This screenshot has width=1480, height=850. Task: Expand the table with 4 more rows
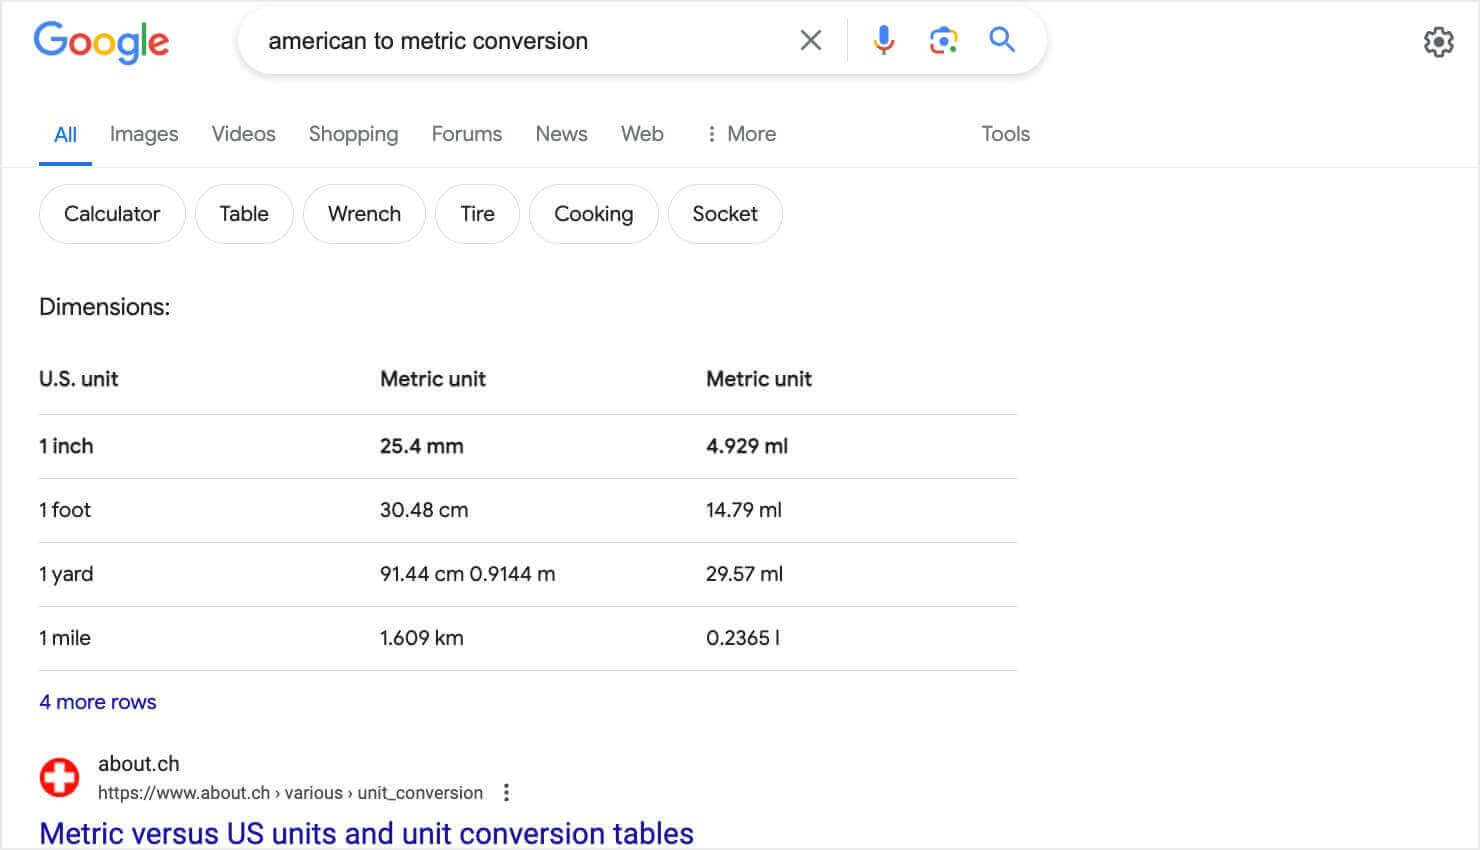coord(97,701)
